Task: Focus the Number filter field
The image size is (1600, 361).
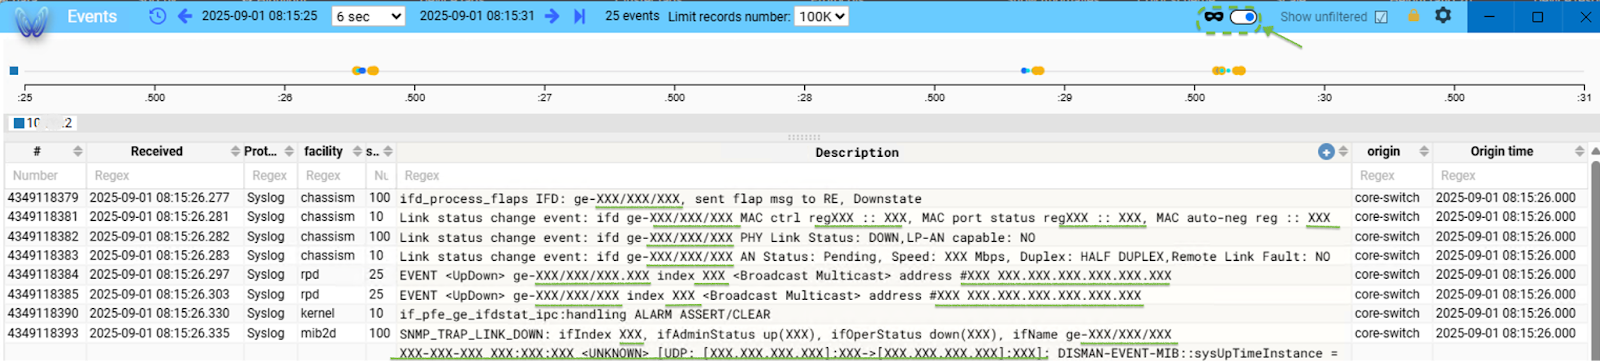Action: (x=45, y=175)
